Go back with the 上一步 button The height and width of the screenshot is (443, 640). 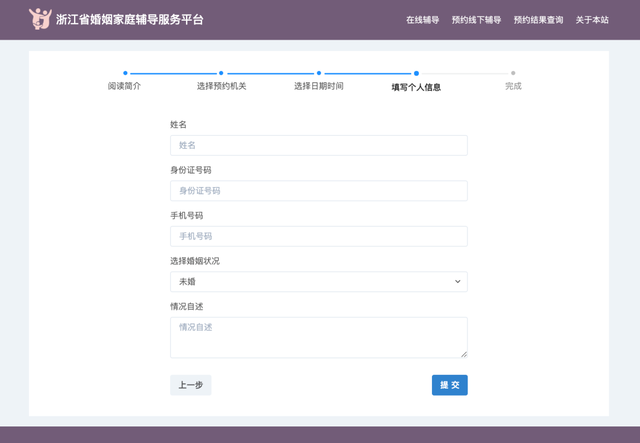click(191, 385)
